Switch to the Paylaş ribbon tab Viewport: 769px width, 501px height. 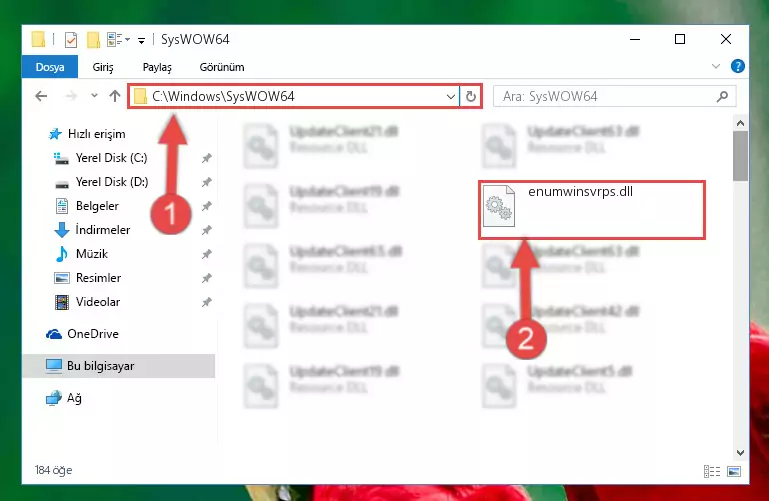157,67
